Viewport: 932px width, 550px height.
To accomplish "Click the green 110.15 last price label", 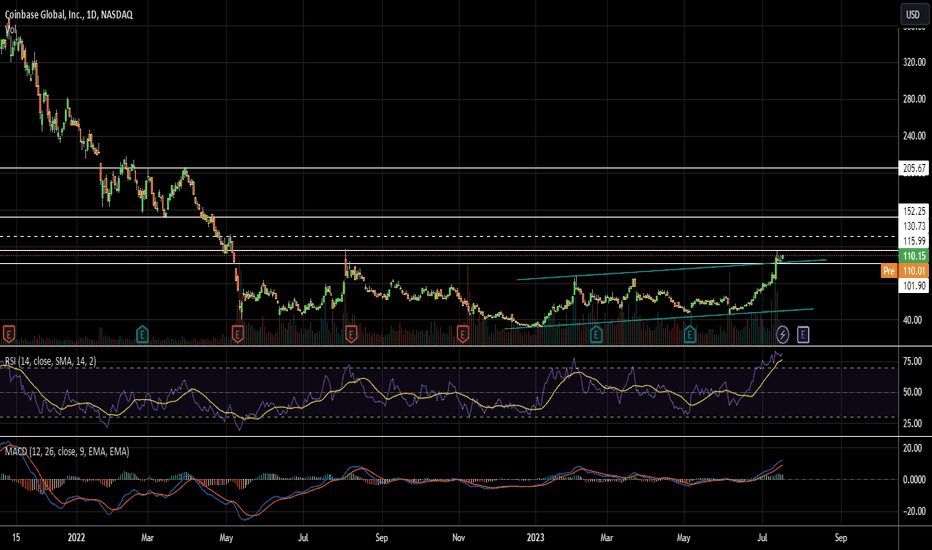I will tap(914, 256).
